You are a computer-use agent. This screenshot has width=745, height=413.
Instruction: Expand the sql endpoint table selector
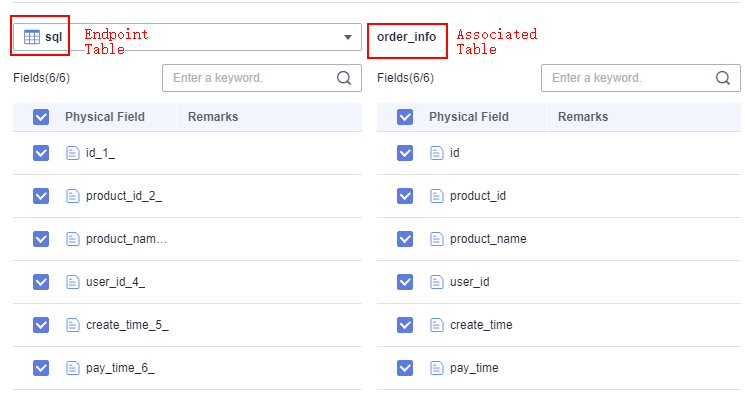click(x=200, y=37)
